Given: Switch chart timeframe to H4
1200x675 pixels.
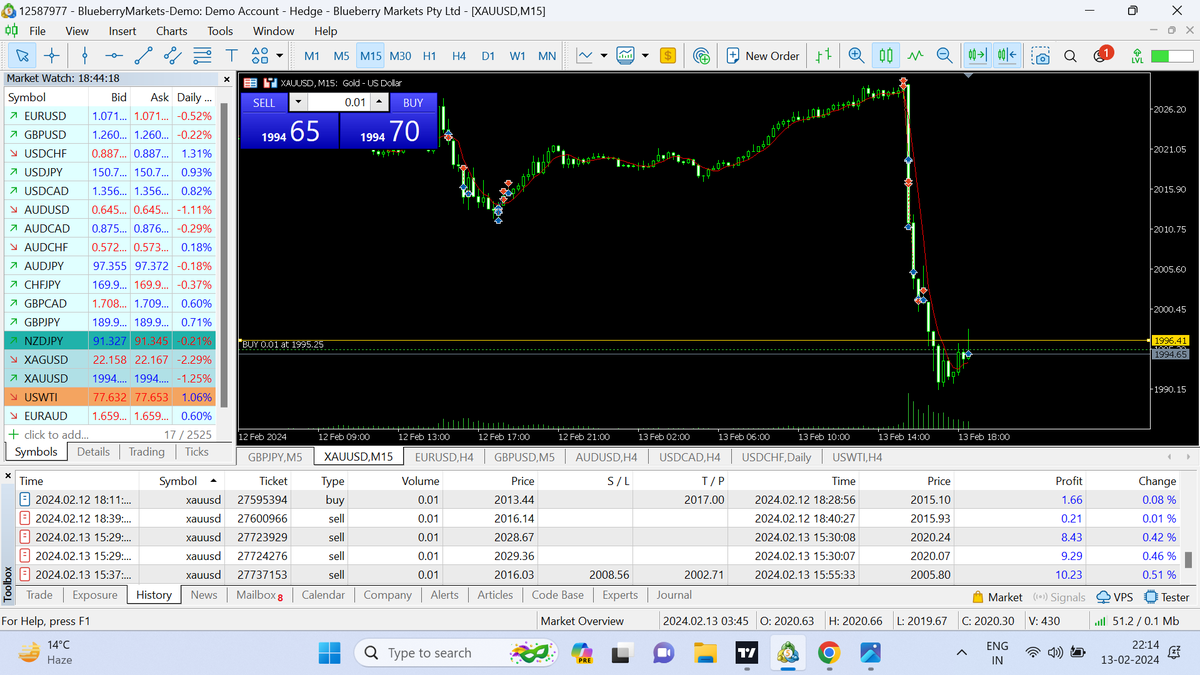Looking at the screenshot, I should (x=459, y=56).
